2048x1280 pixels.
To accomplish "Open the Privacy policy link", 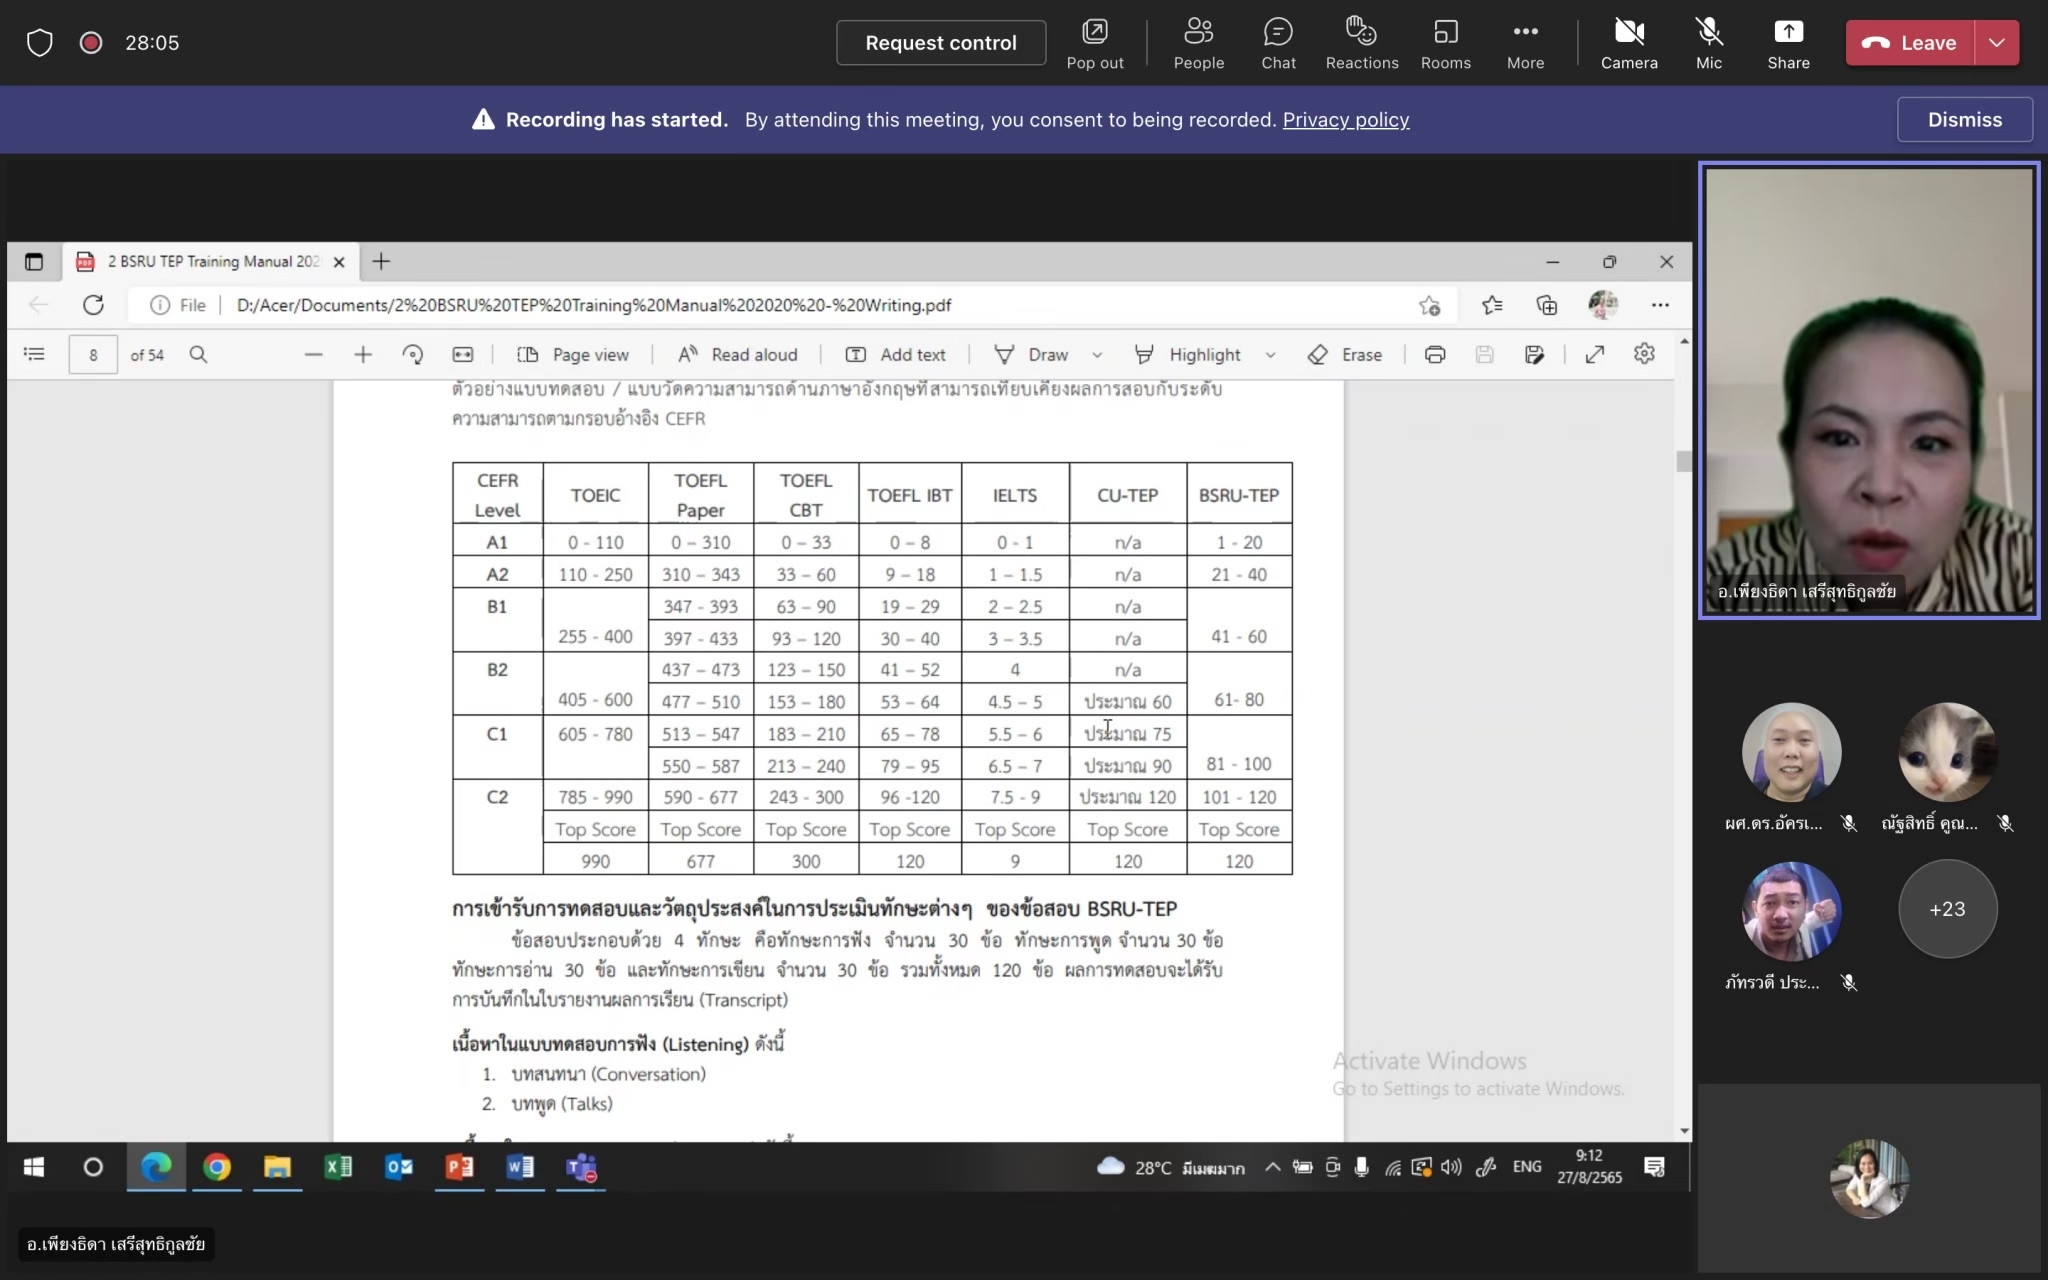I will point(1345,120).
